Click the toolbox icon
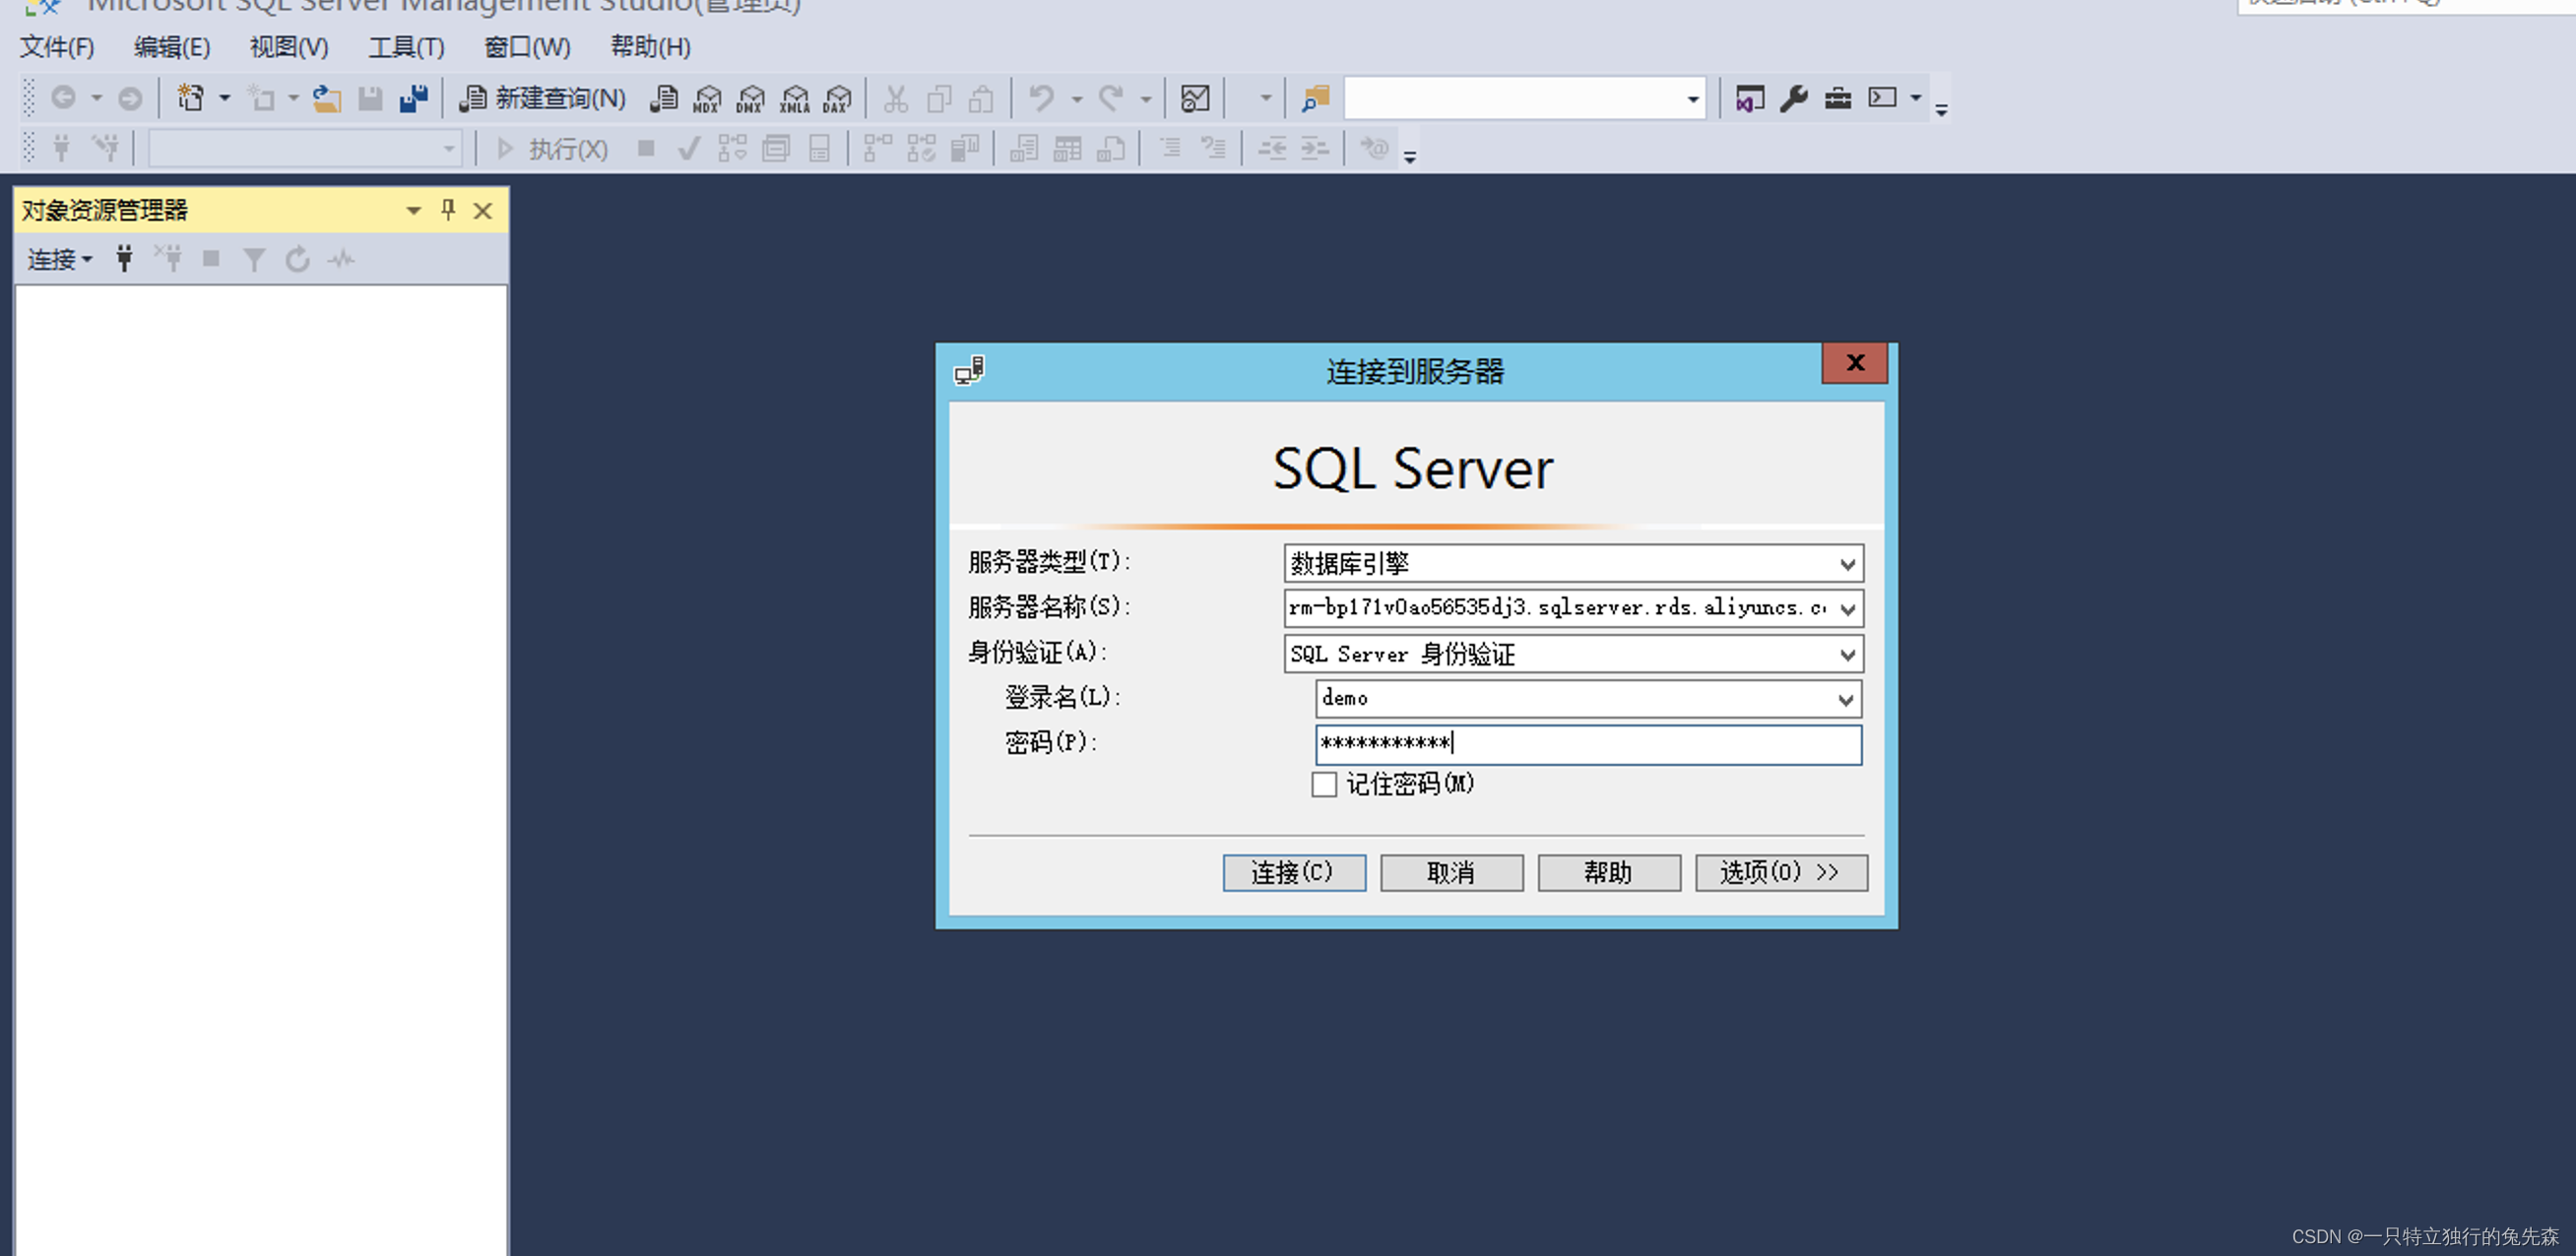Screen dimensions: 2576x1256 pyautogui.click(x=1837, y=98)
